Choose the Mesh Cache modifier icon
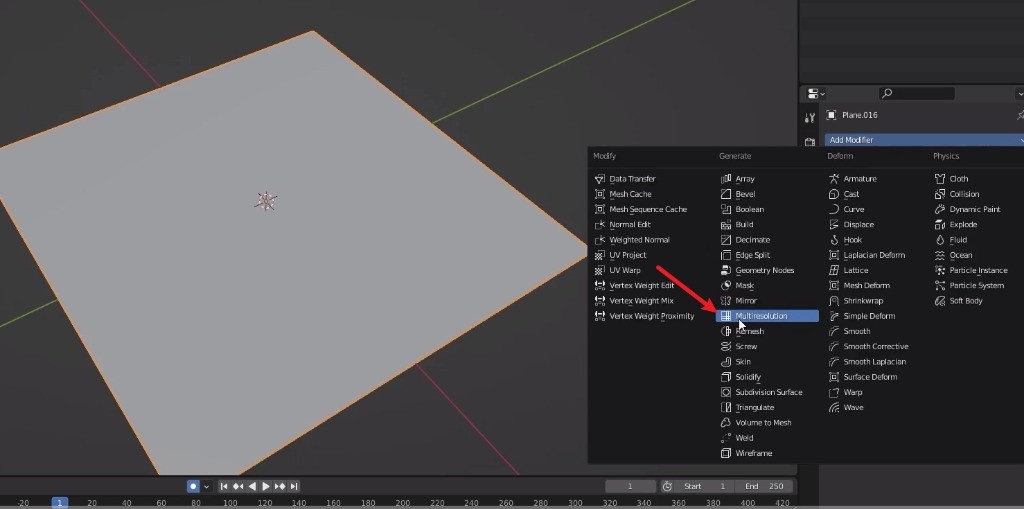The height and width of the screenshot is (509, 1024). [600, 194]
